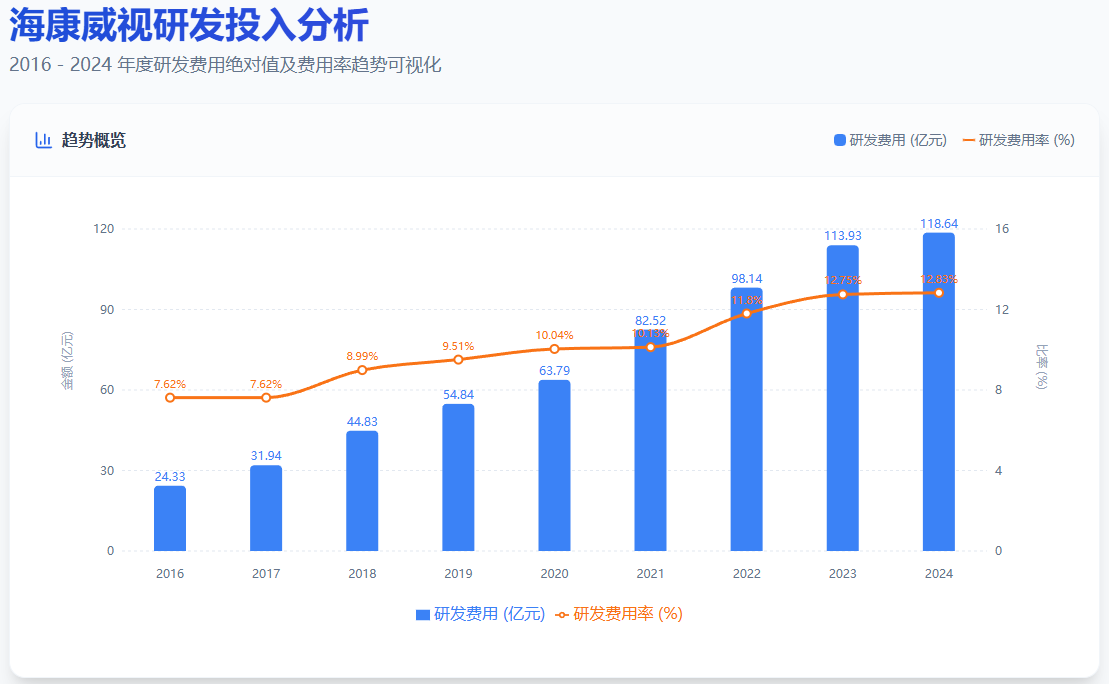1109x684 pixels.
Task: Click 研发费用率 (%) text in top-right legend
Action: (1026, 140)
